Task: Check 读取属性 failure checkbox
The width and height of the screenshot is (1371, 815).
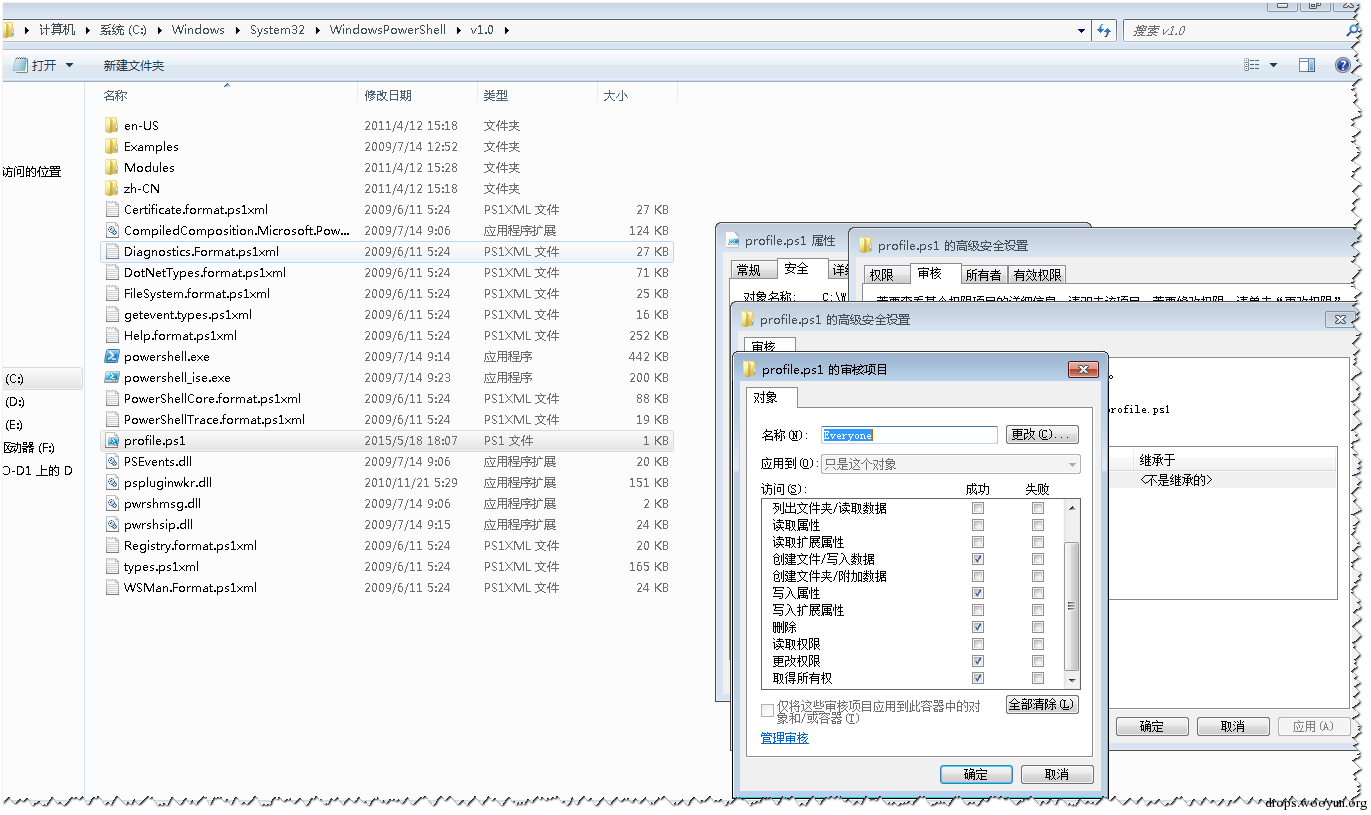Action: pyautogui.click(x=1038, y=525)
